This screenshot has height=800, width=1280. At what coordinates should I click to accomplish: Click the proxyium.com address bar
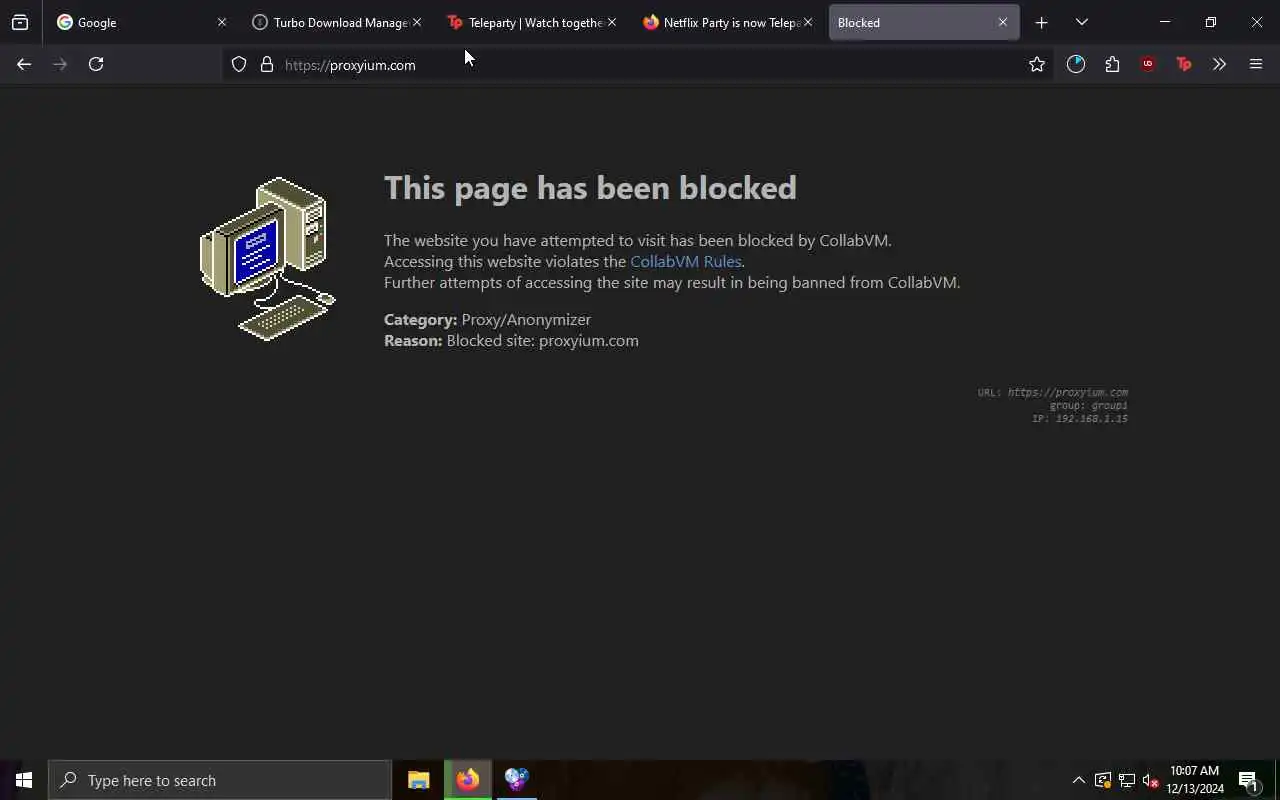640,65
